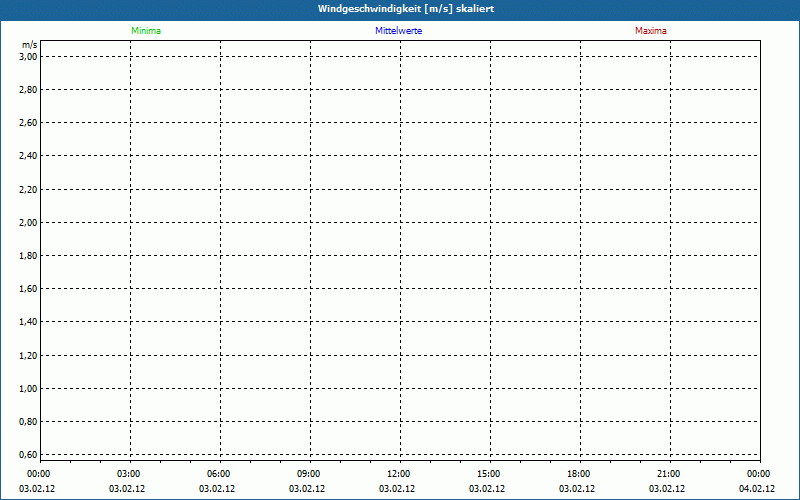
Task: Click the 12:00 time axis label
Action: [398, 474]
